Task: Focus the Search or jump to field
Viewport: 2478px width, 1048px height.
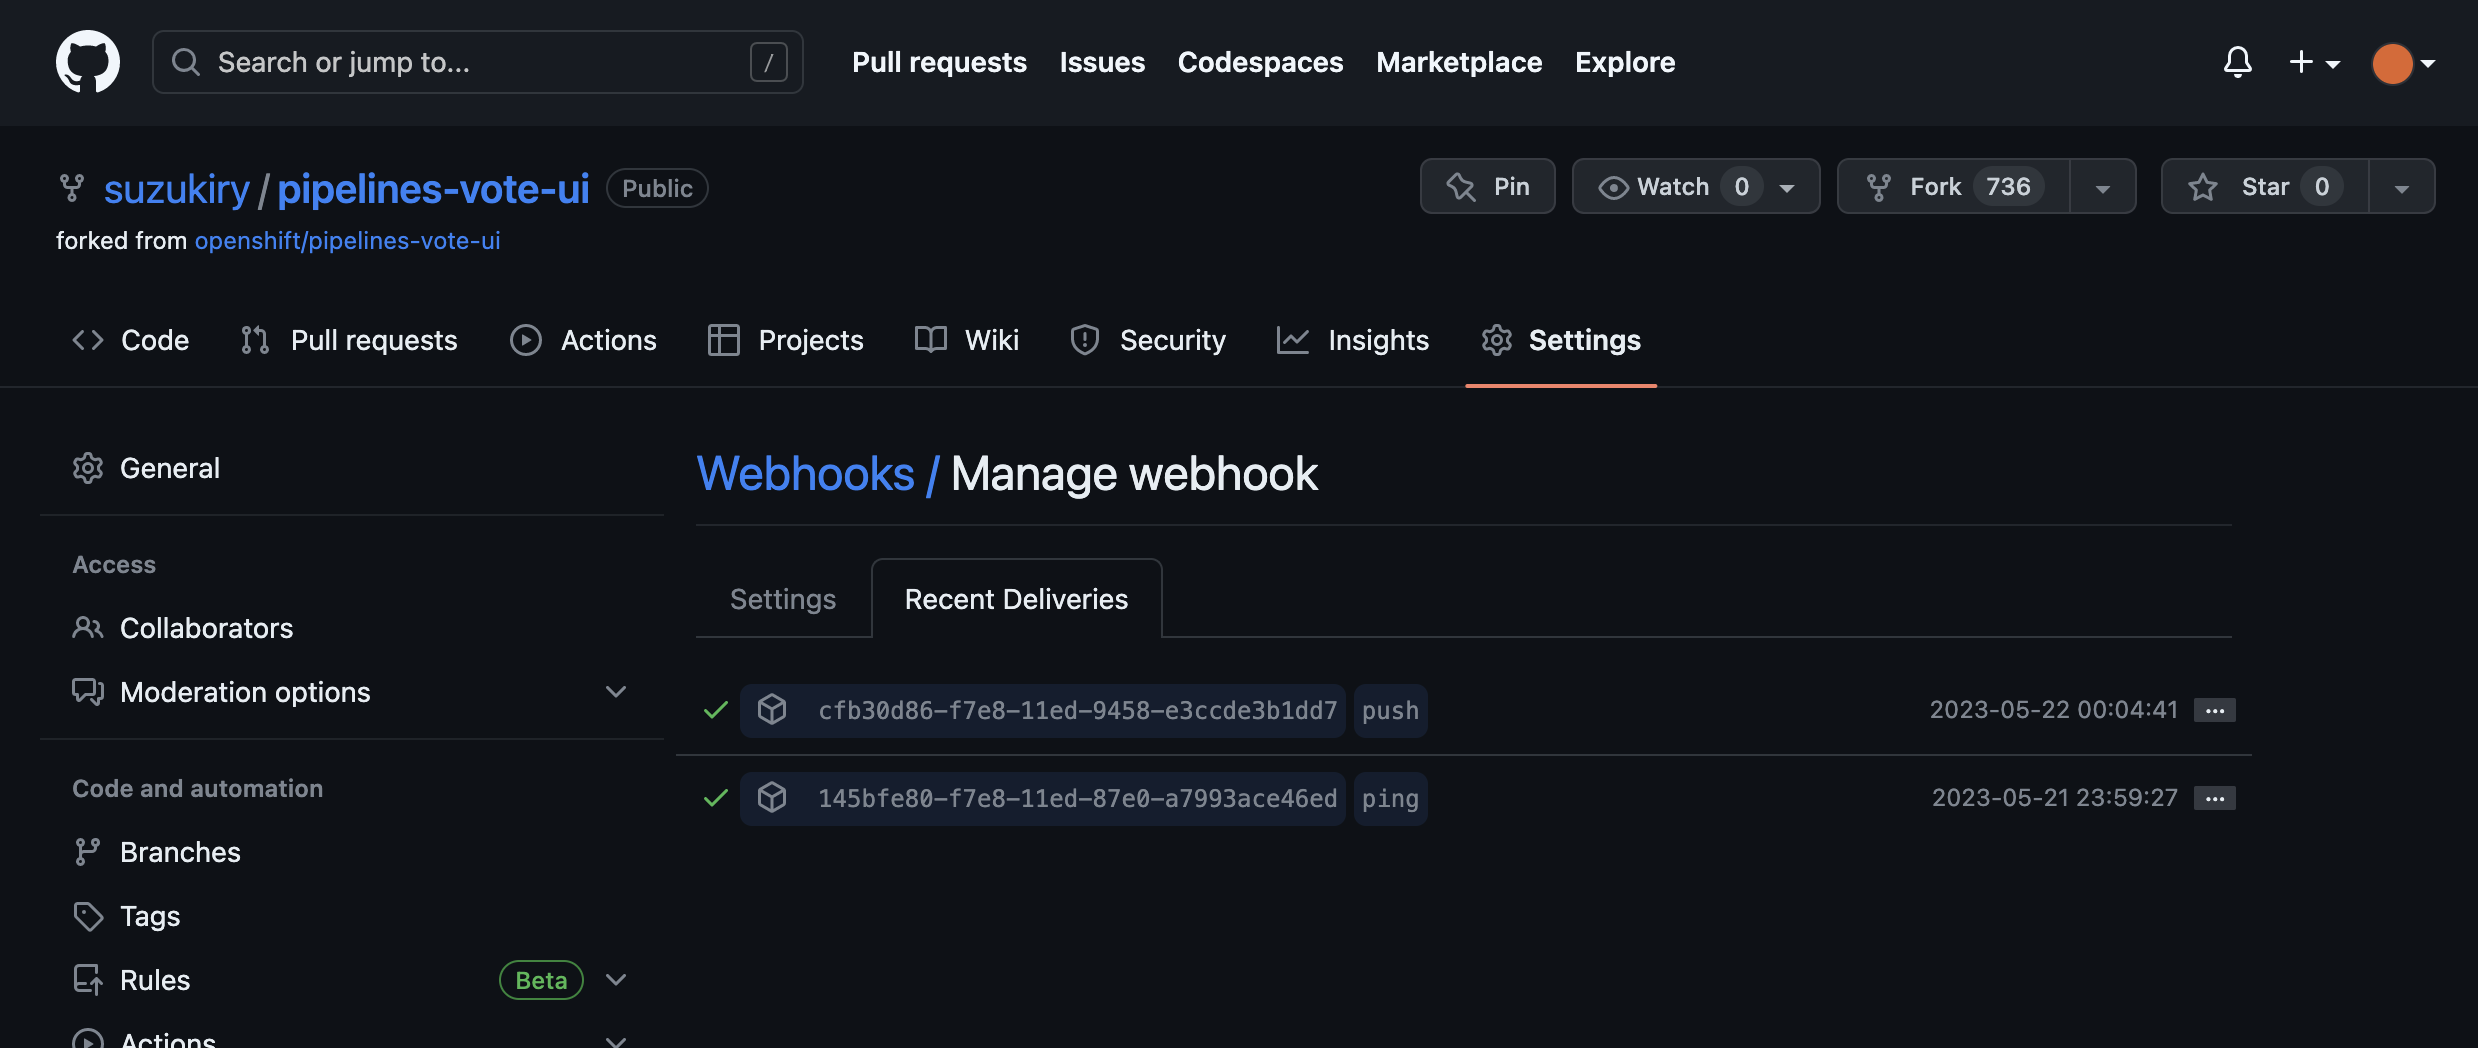Action: pyautogui.click(x=477, y=62)
